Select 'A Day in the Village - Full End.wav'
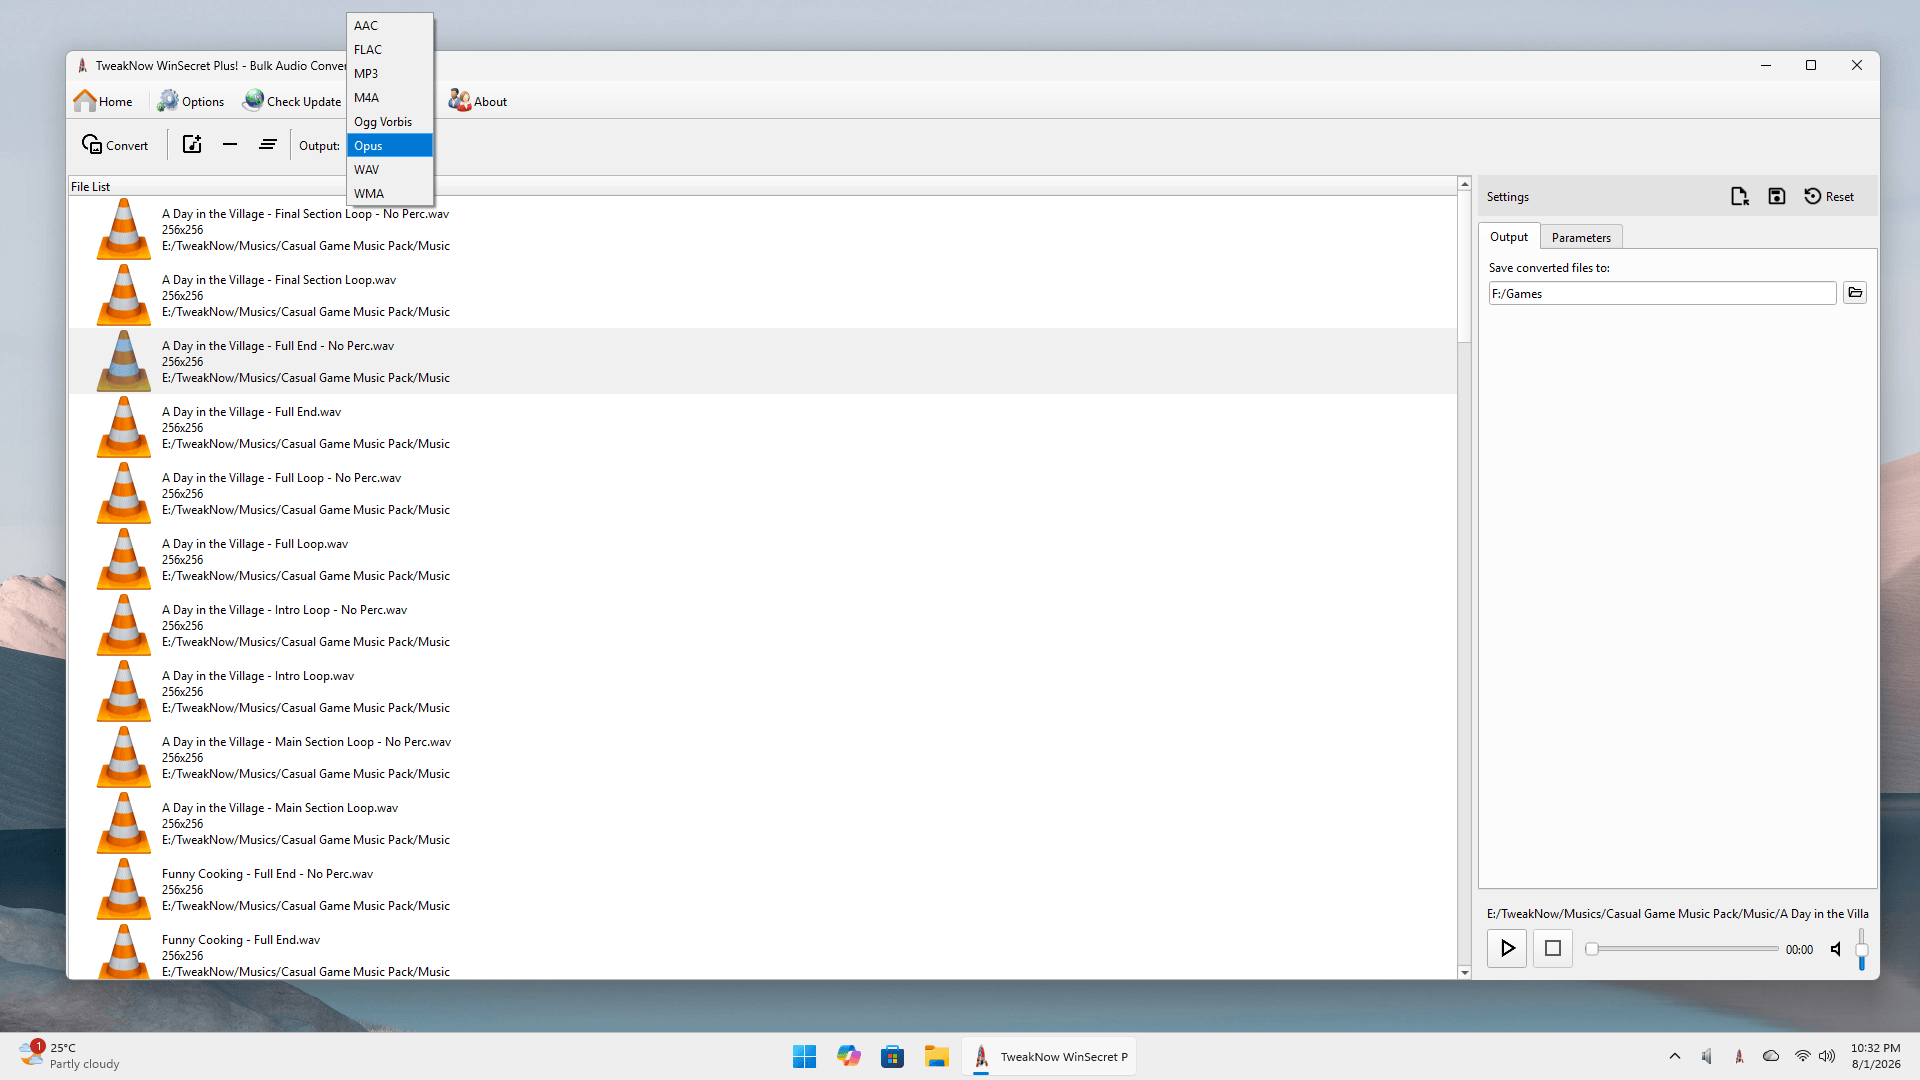The width and height of the screenshot is (1920, 1080). tap(762, 428)
